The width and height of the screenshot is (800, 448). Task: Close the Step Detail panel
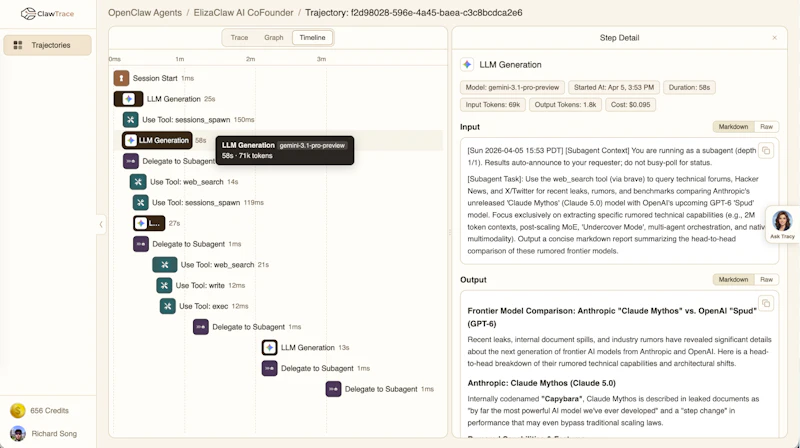click(774, 38)
